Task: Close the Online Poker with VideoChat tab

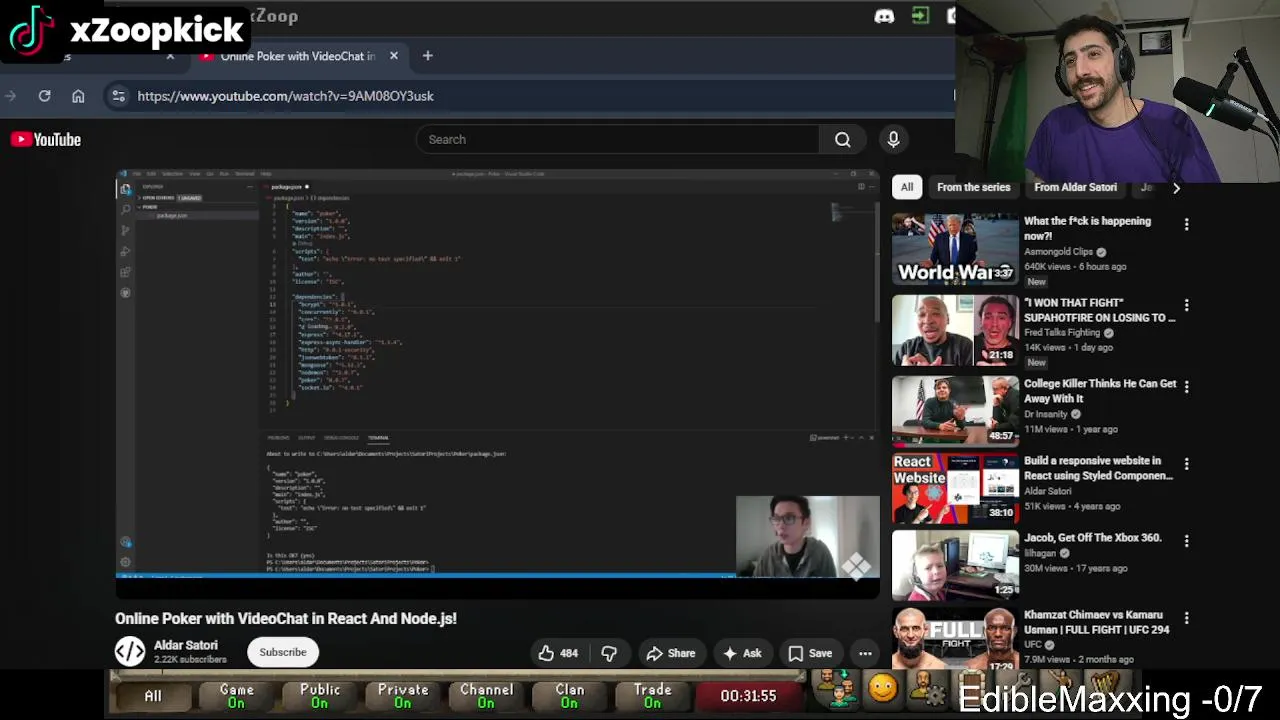Action: click(394, 56)
